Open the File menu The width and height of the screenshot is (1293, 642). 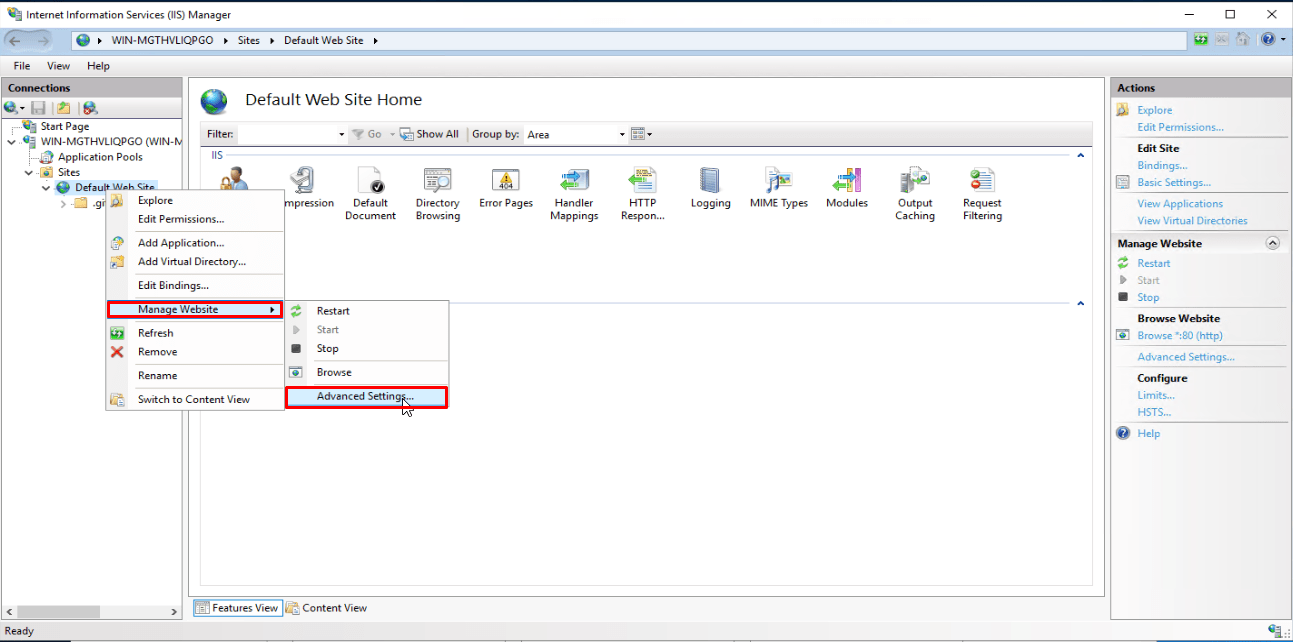(x=22, y=66)
